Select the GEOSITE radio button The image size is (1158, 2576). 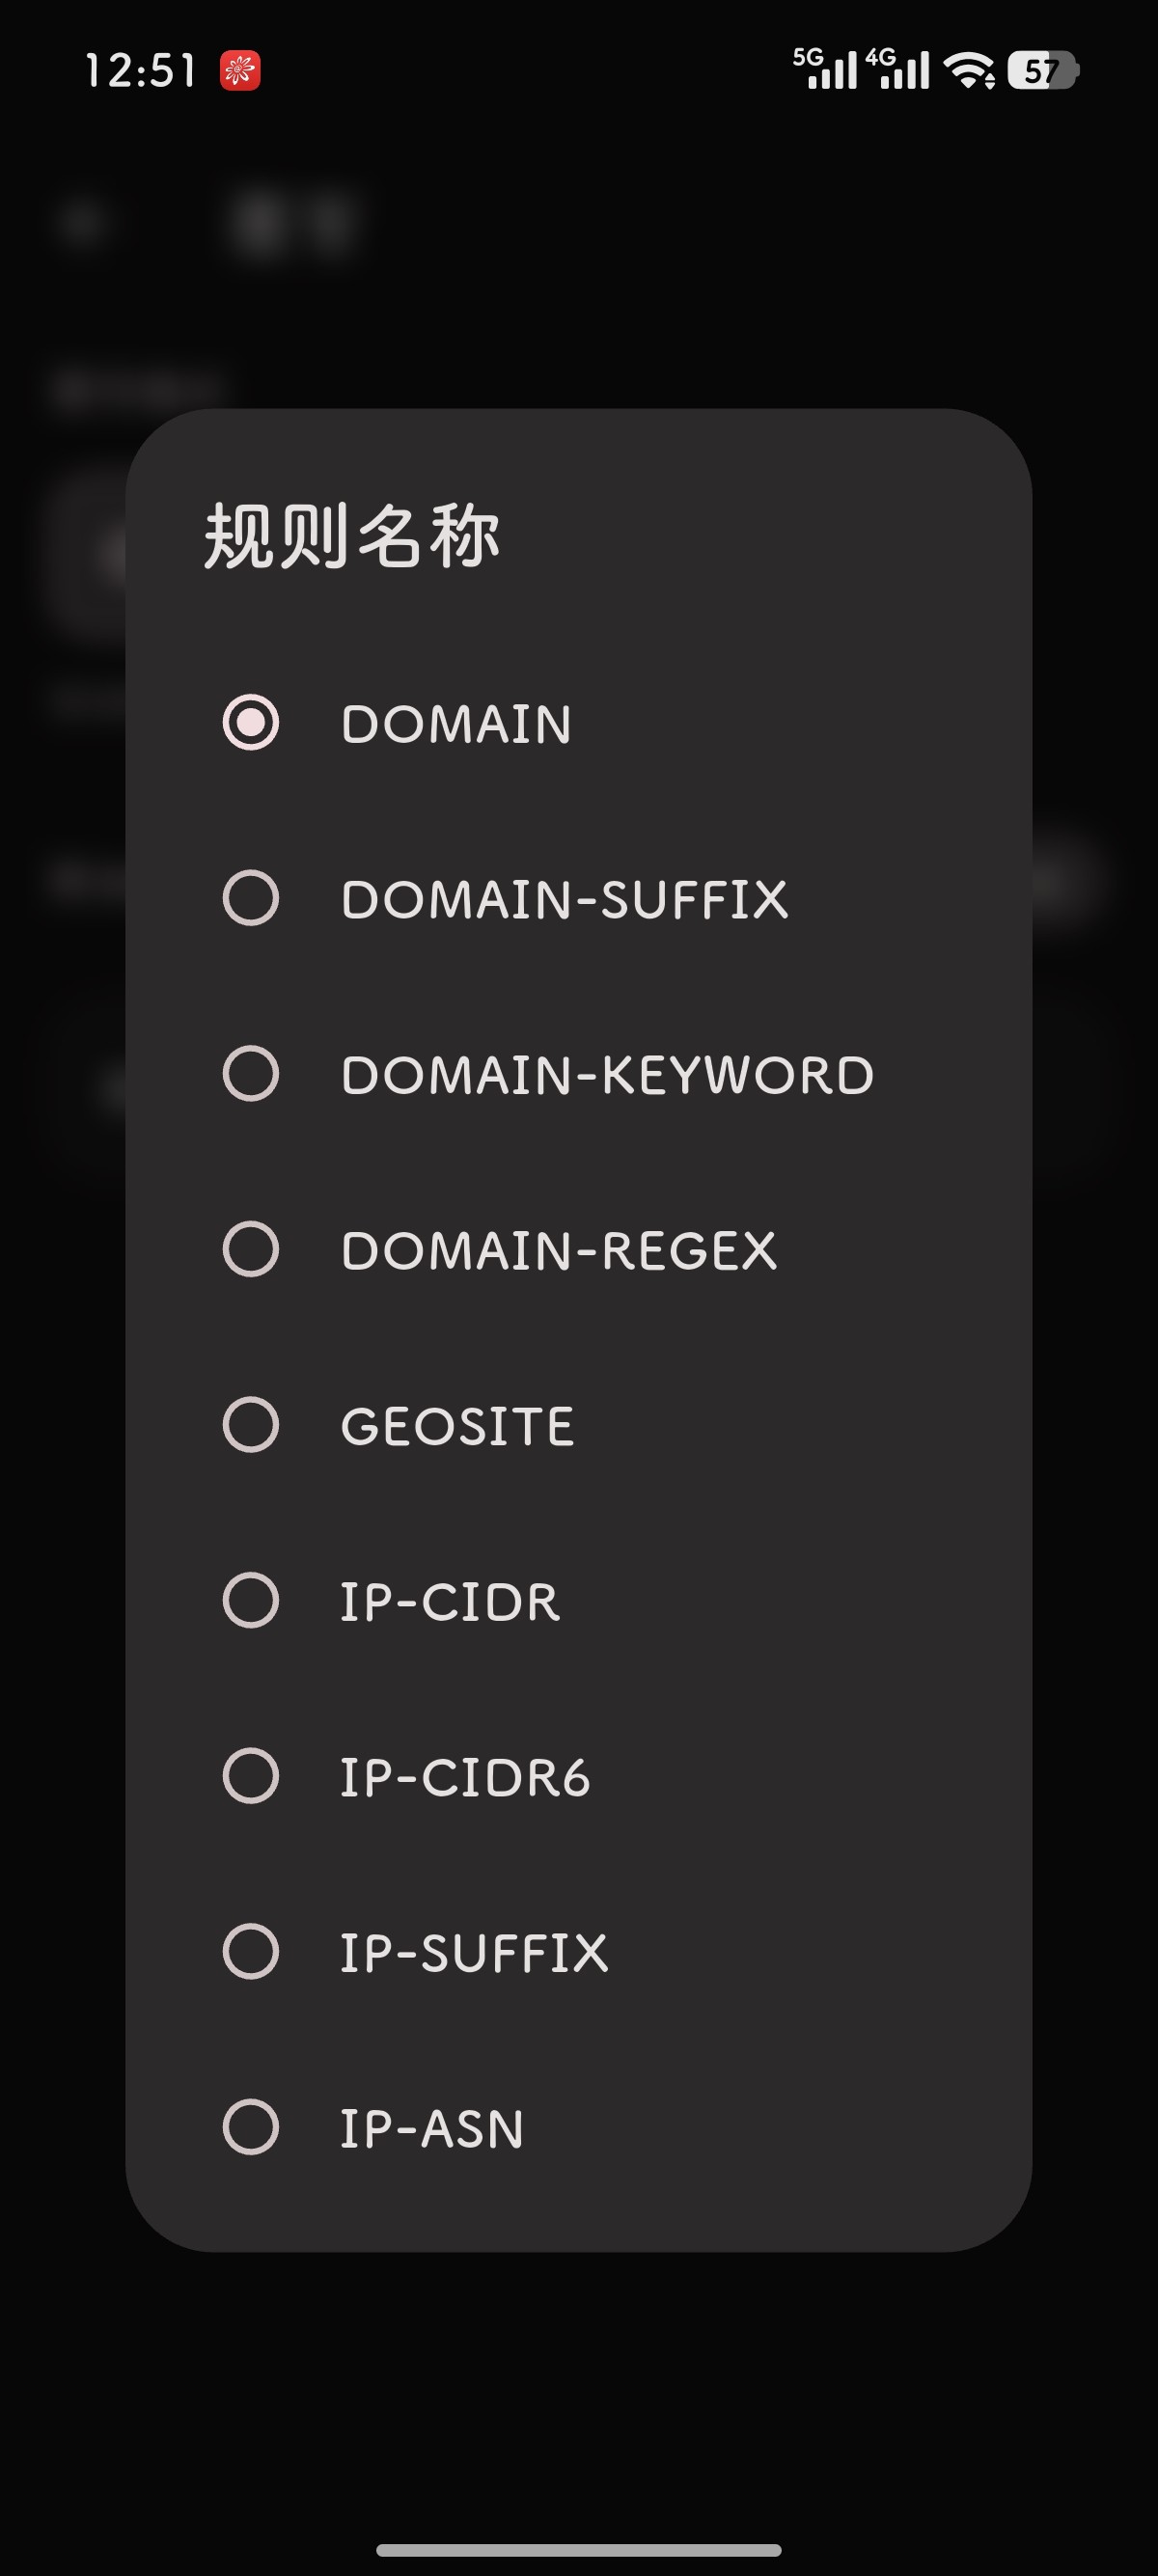pos(250,1424)
